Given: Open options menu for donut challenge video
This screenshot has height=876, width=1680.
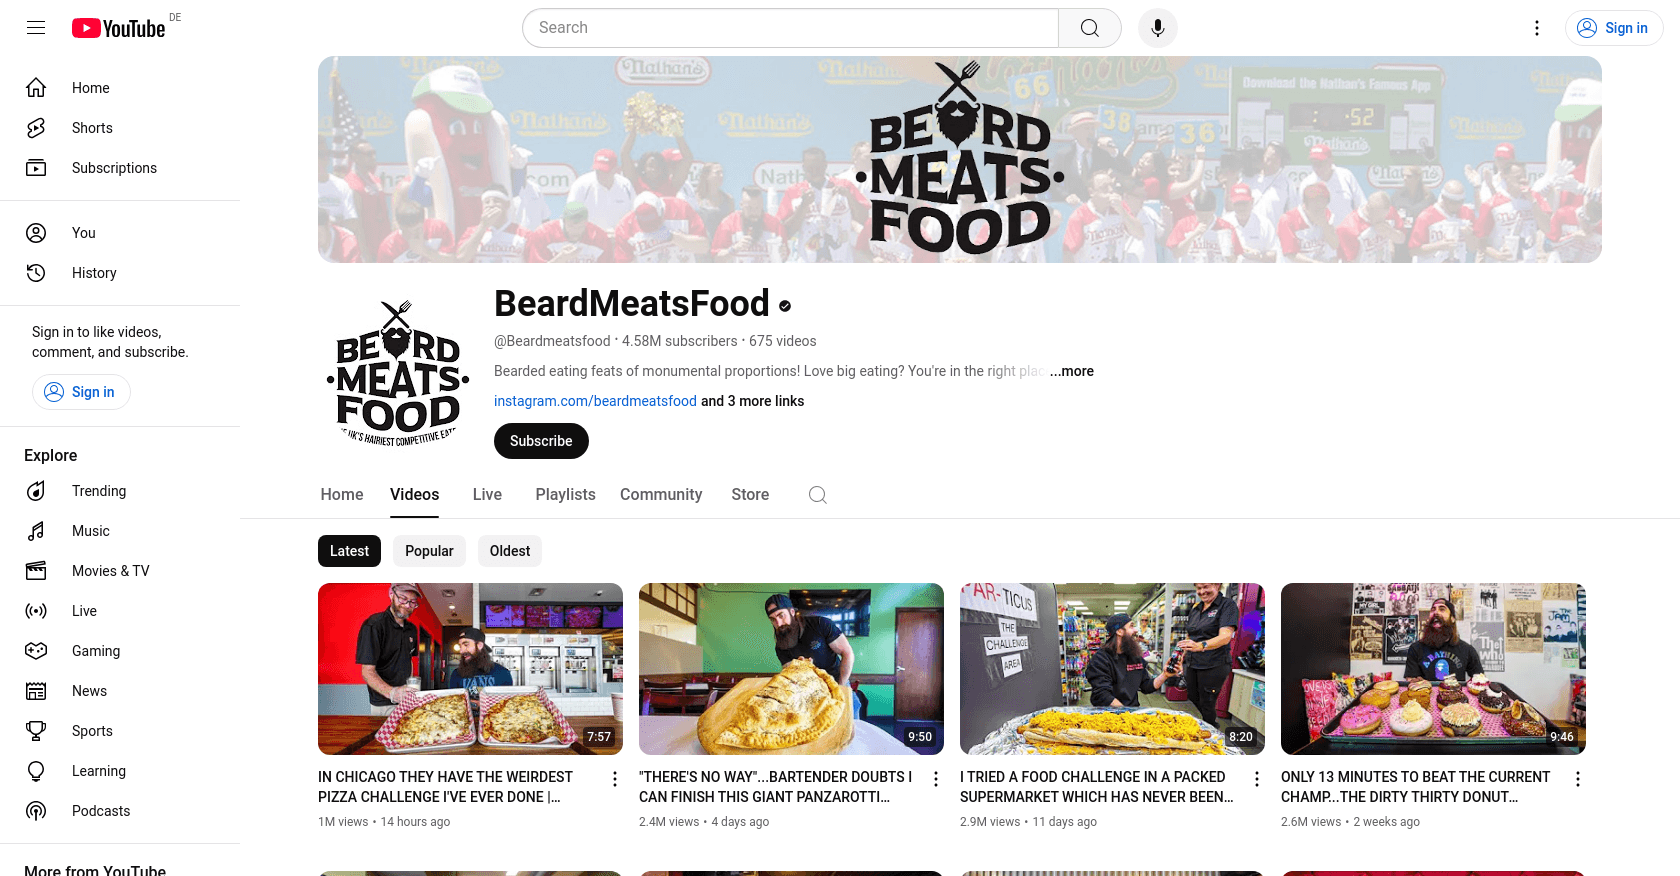Looking at the screenshot, I should tap(1578, 779).
